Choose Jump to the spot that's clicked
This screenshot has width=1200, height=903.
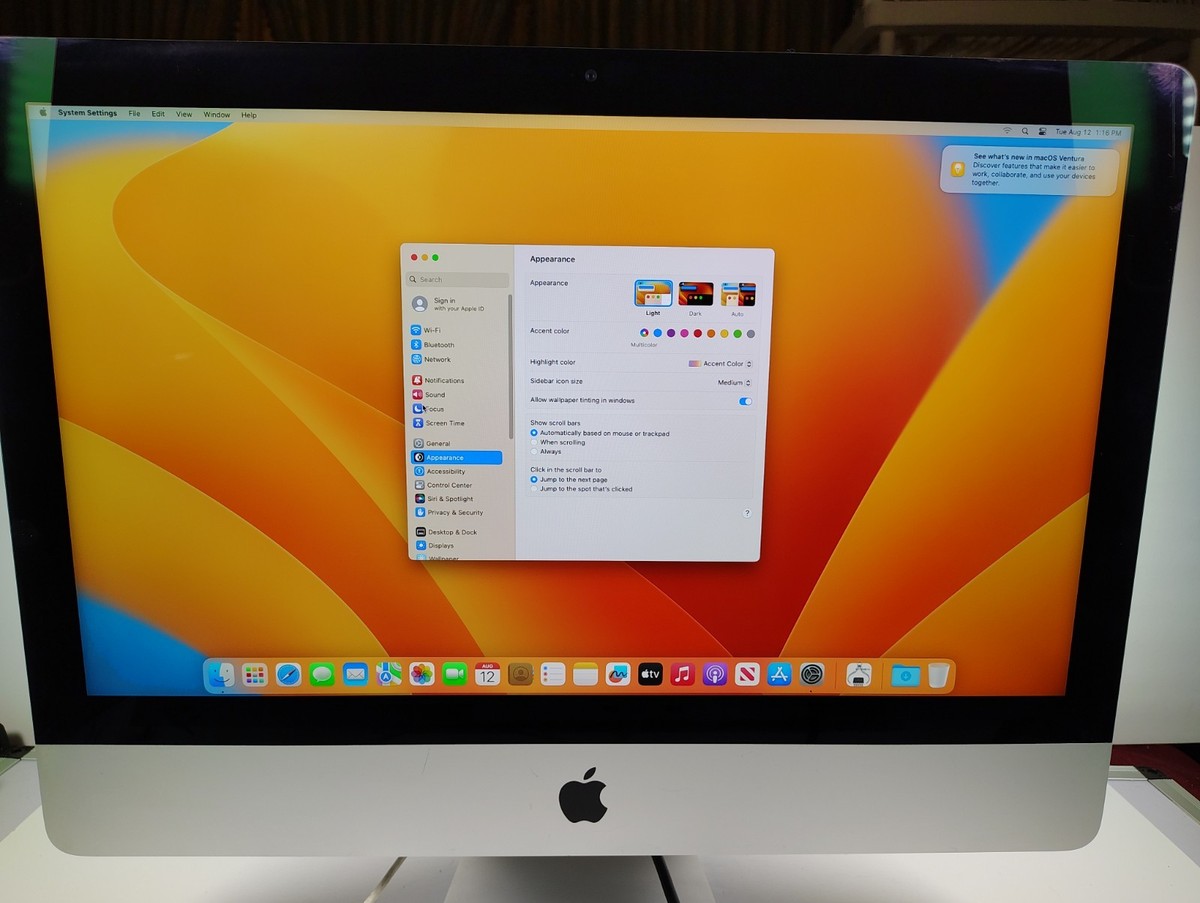(x=534, y=489)
